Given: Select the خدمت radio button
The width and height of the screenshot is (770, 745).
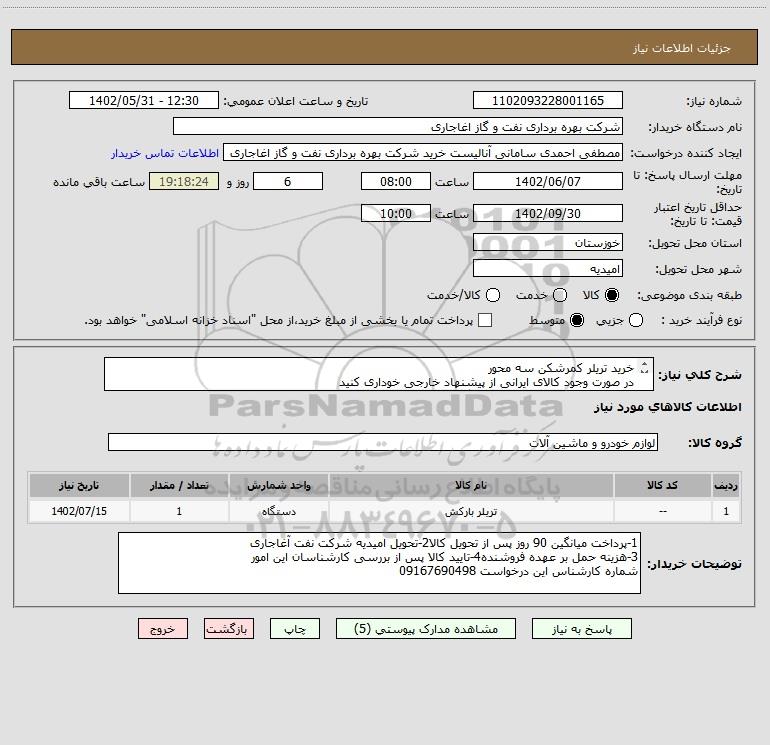Looking at the screenshot, I should pos(560,295).
